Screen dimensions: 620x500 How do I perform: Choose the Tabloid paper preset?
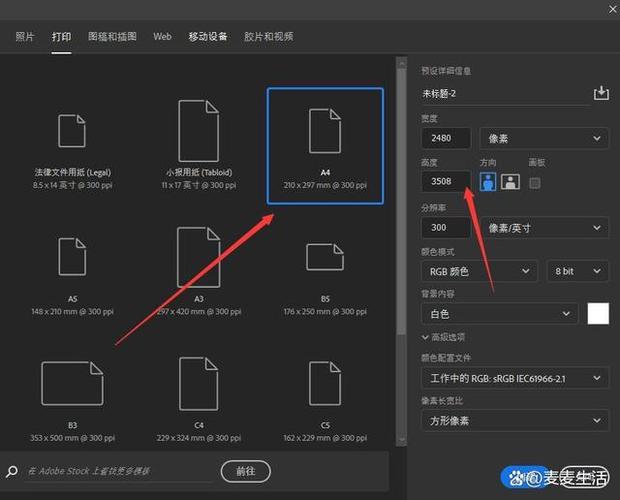coord(198,145)
